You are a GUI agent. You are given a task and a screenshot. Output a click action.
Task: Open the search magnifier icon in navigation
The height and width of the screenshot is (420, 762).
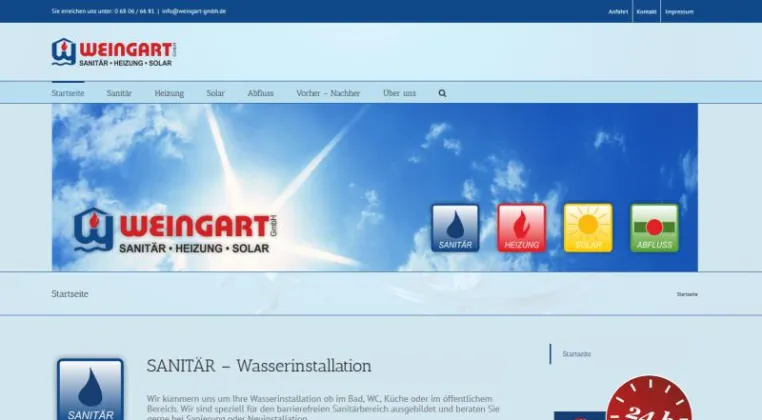442,93
